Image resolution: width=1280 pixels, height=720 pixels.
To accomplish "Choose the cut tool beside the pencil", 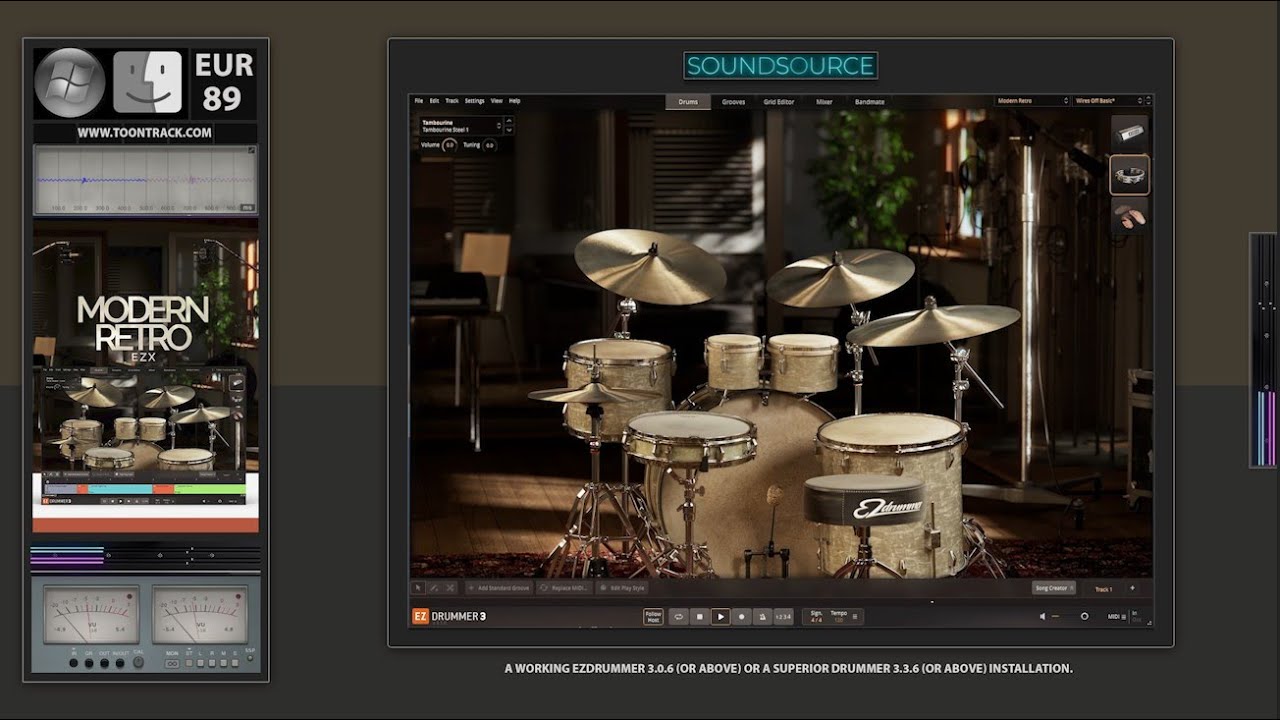I will tap(450, 588).
